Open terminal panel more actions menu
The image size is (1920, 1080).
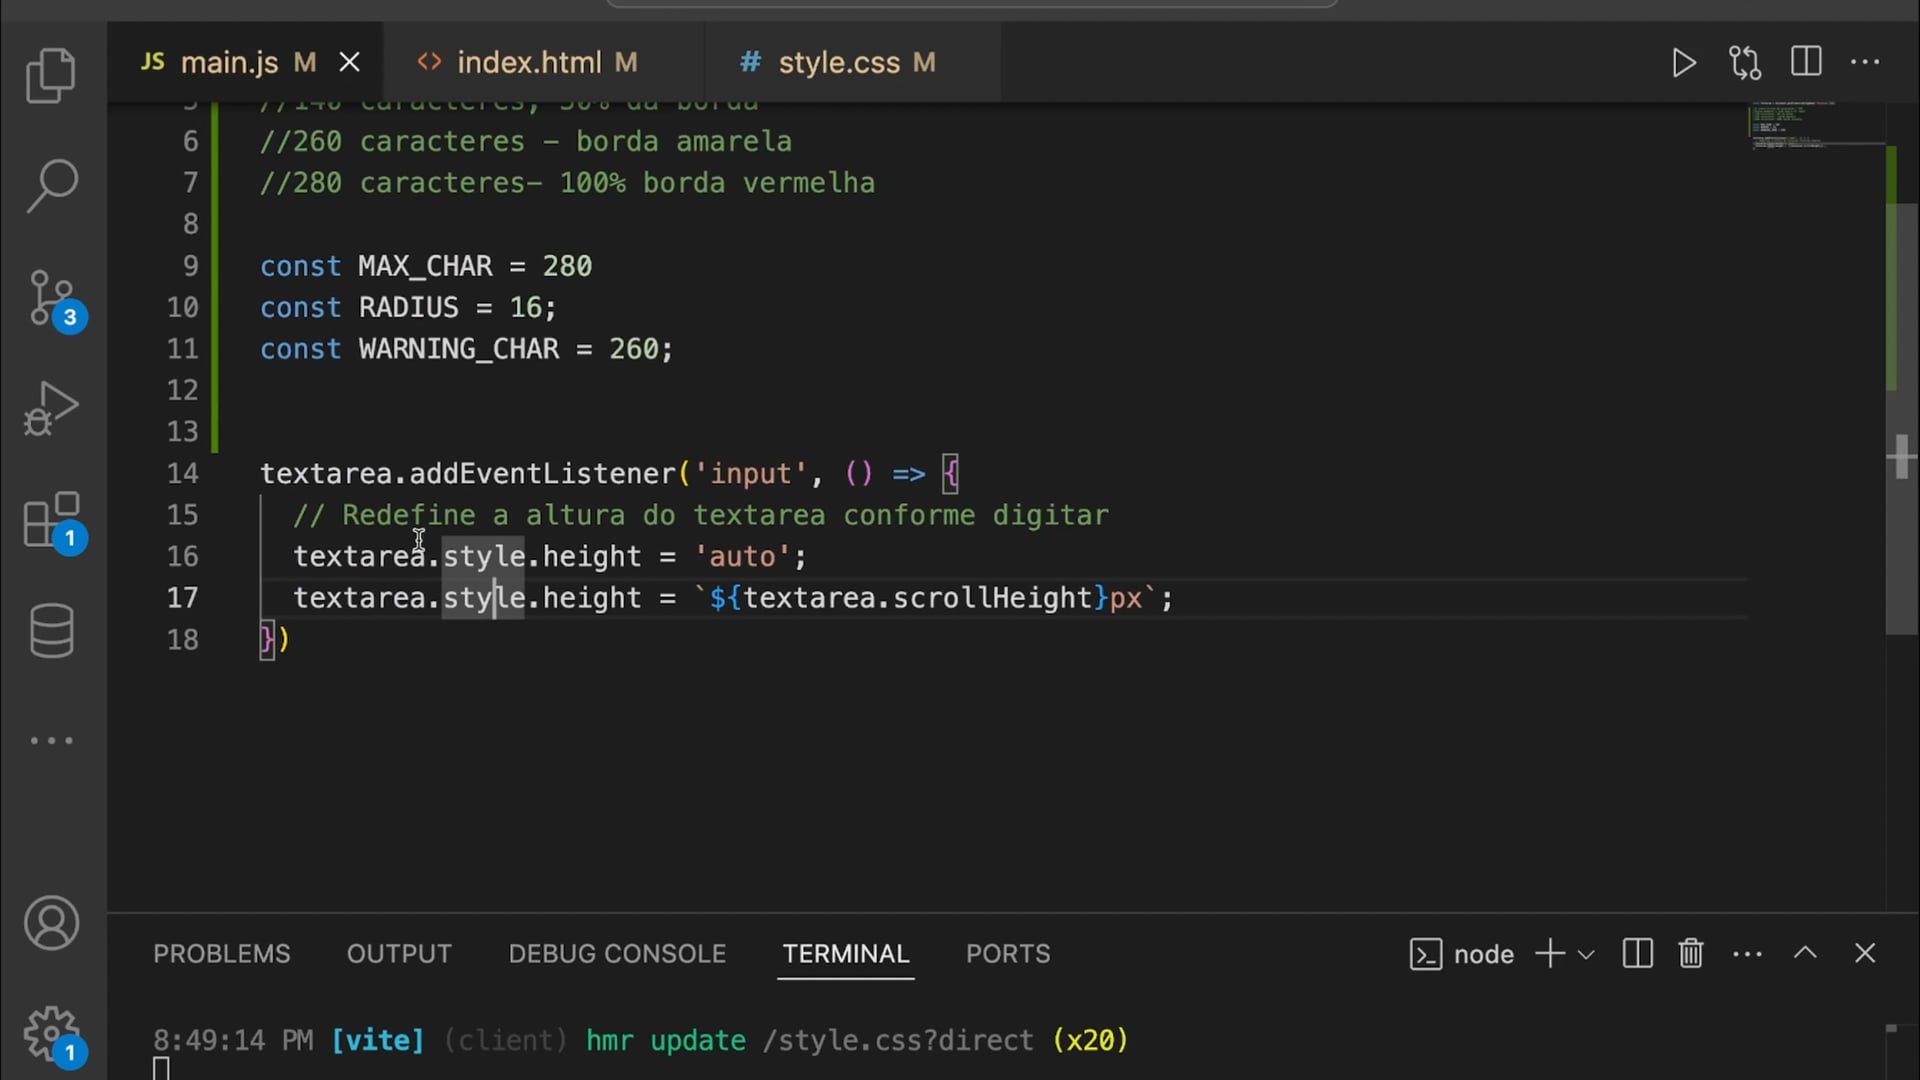1747,954
